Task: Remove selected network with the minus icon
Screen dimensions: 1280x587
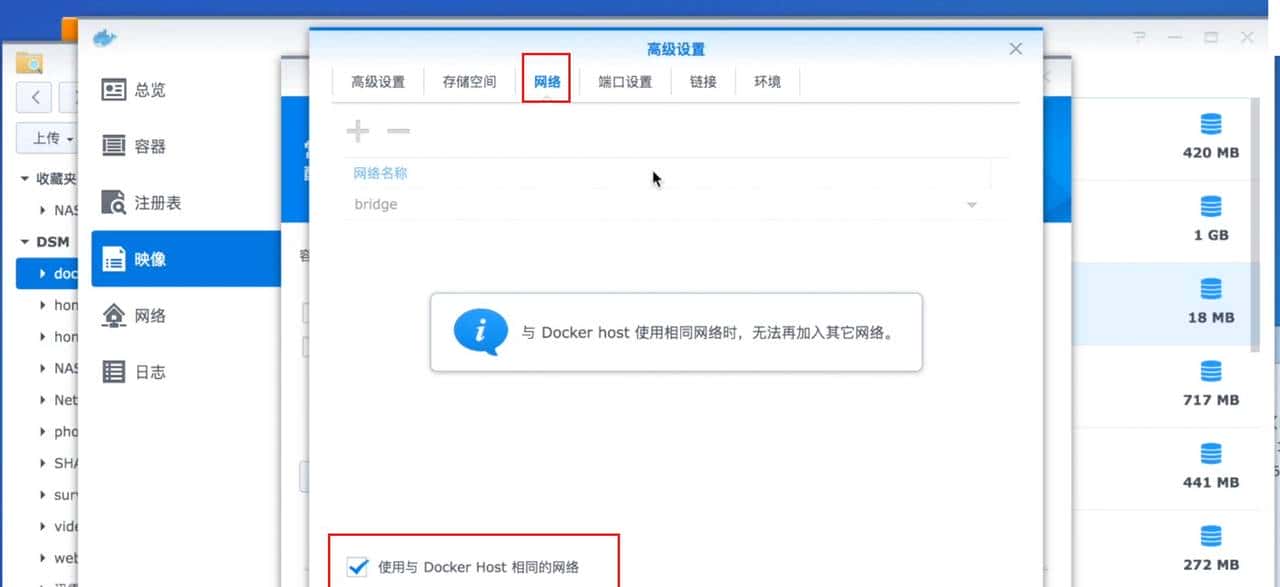Action: pos(396,131)
